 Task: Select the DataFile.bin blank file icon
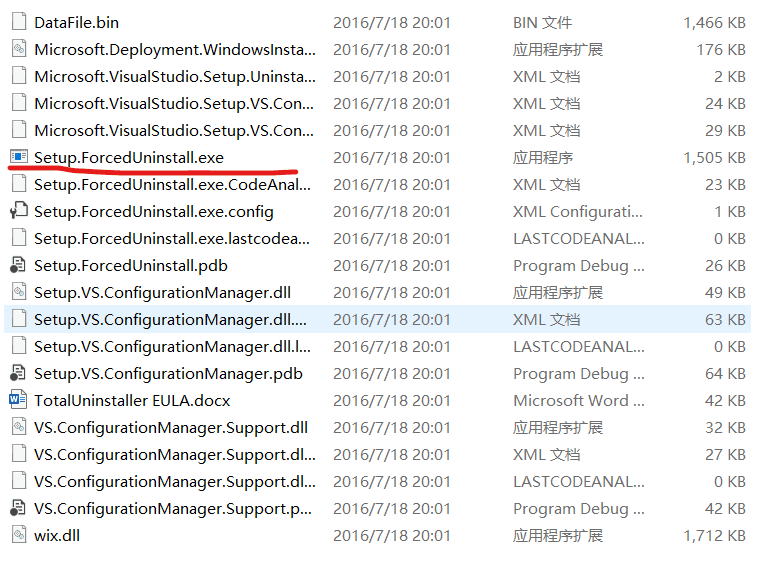click(x=19, y=22)
